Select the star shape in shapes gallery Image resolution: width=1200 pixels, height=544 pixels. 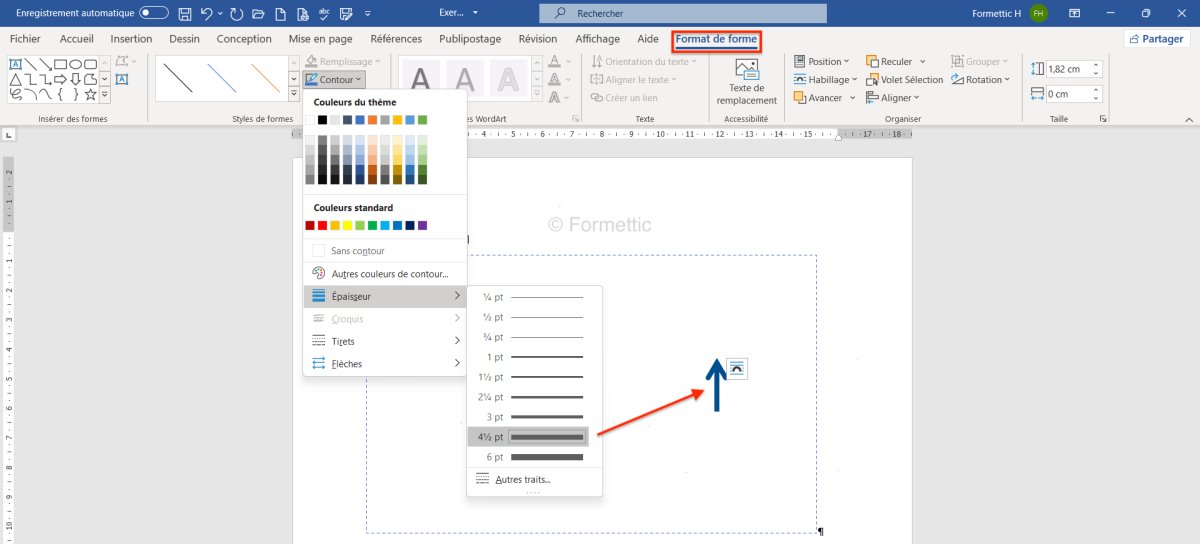pyautogui.click(x=90, y=95)
